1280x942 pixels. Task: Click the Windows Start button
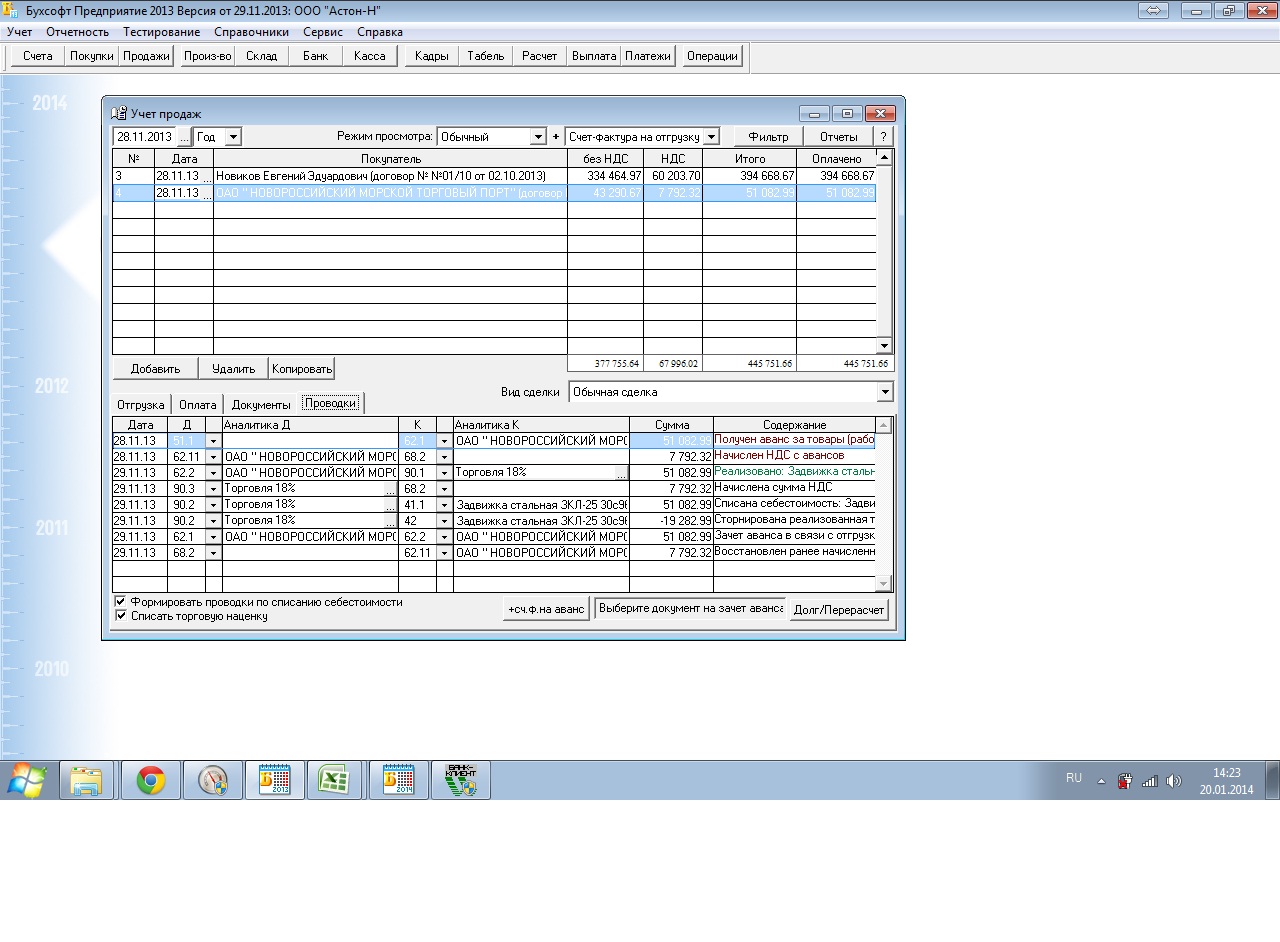(x=26, y=780)
